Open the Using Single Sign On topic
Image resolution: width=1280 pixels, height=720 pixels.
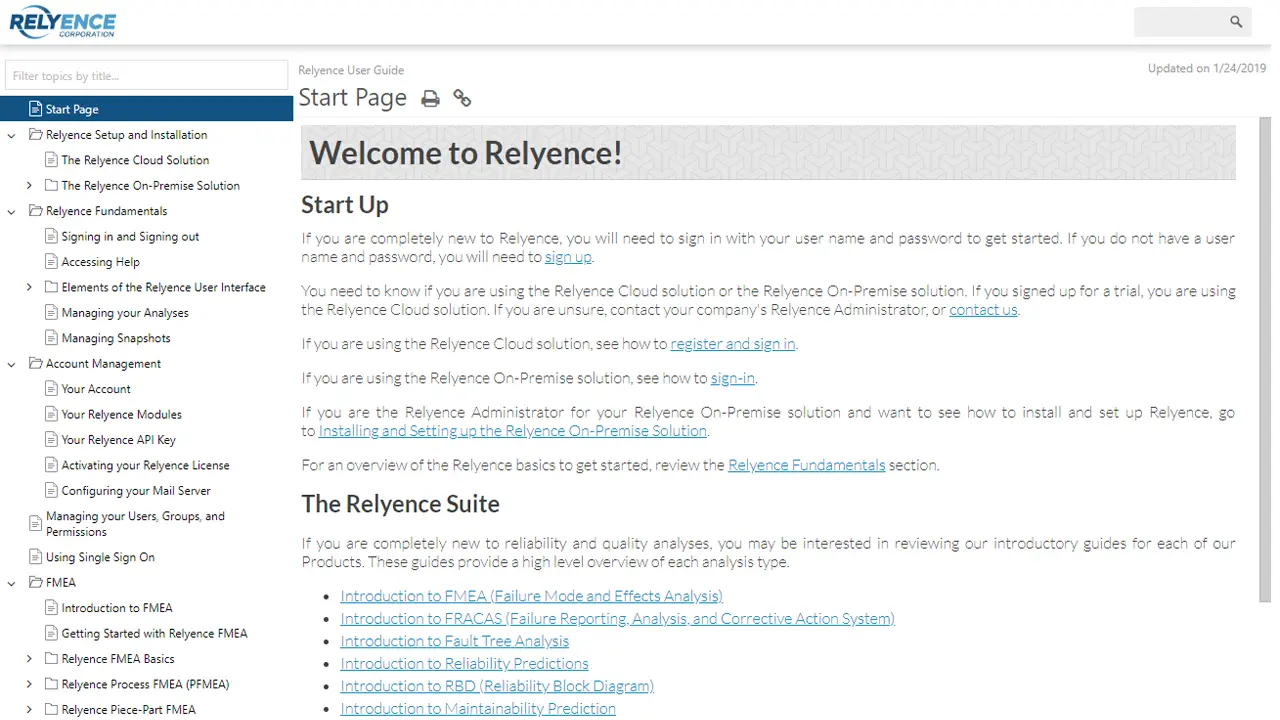pyautogui.click(x=100, y=557)
